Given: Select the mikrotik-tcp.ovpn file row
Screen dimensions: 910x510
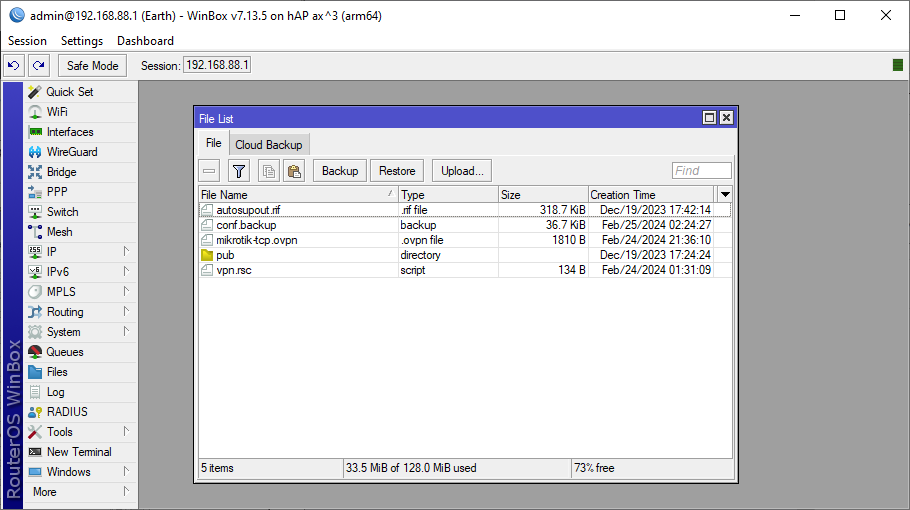Looking at the screenshot, I should point(464,240).
